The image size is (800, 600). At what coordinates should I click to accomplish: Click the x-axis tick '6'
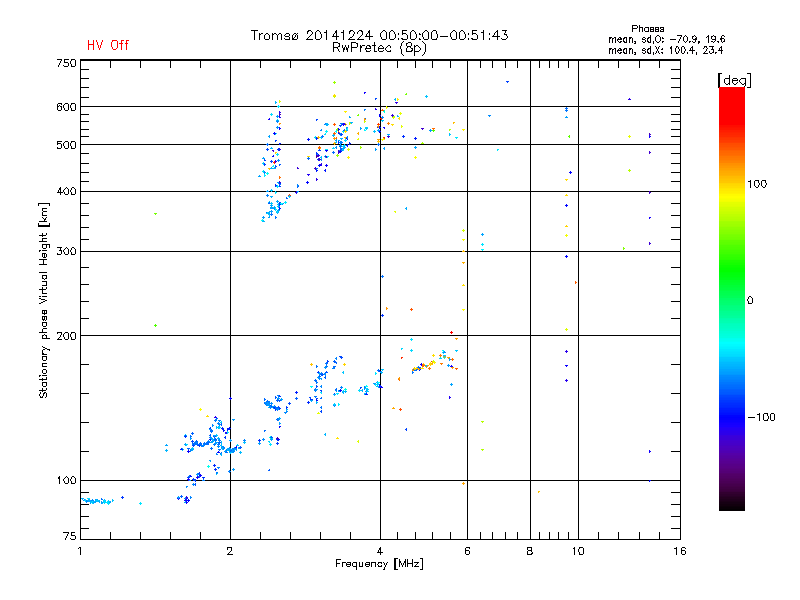pyautogui.click(x=467, y=551)
